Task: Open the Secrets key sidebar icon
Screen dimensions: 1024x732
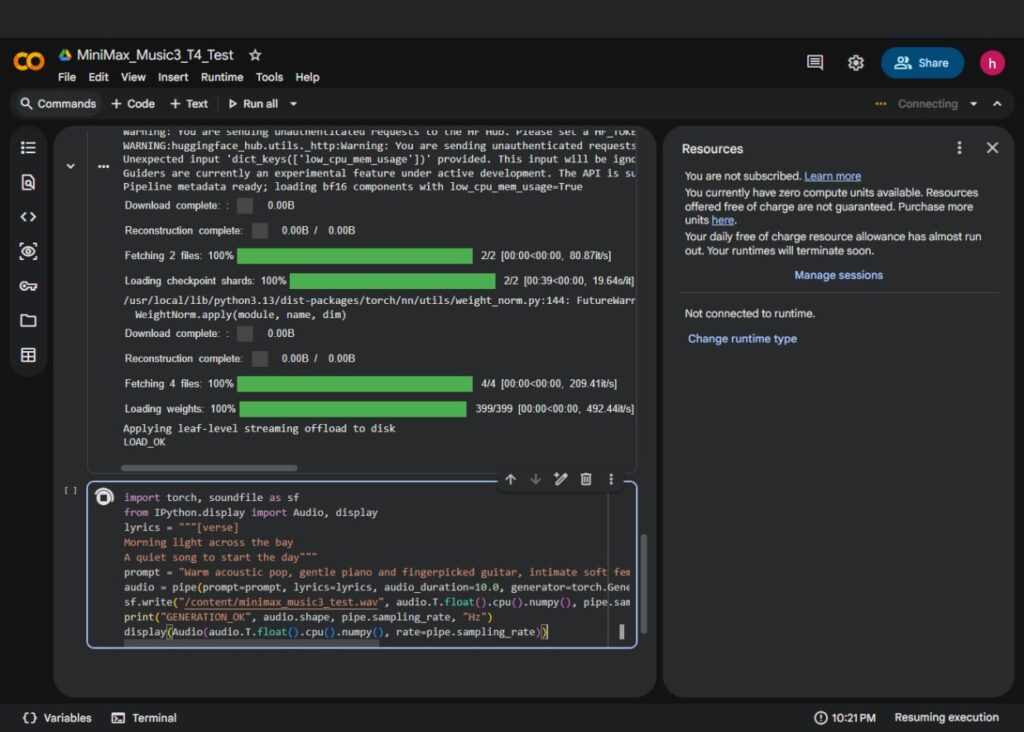Action: [28, 286]
